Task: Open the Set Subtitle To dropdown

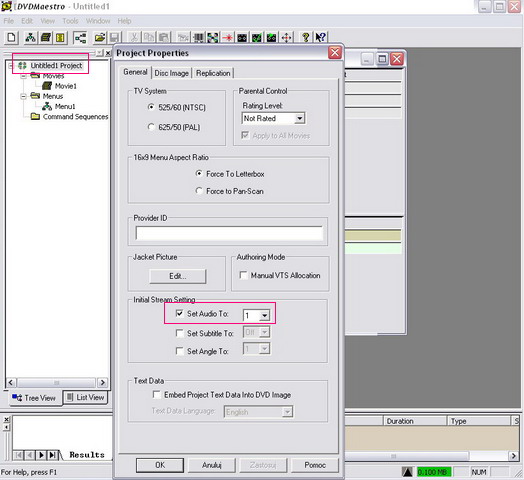Action: (x=264, y=332)
